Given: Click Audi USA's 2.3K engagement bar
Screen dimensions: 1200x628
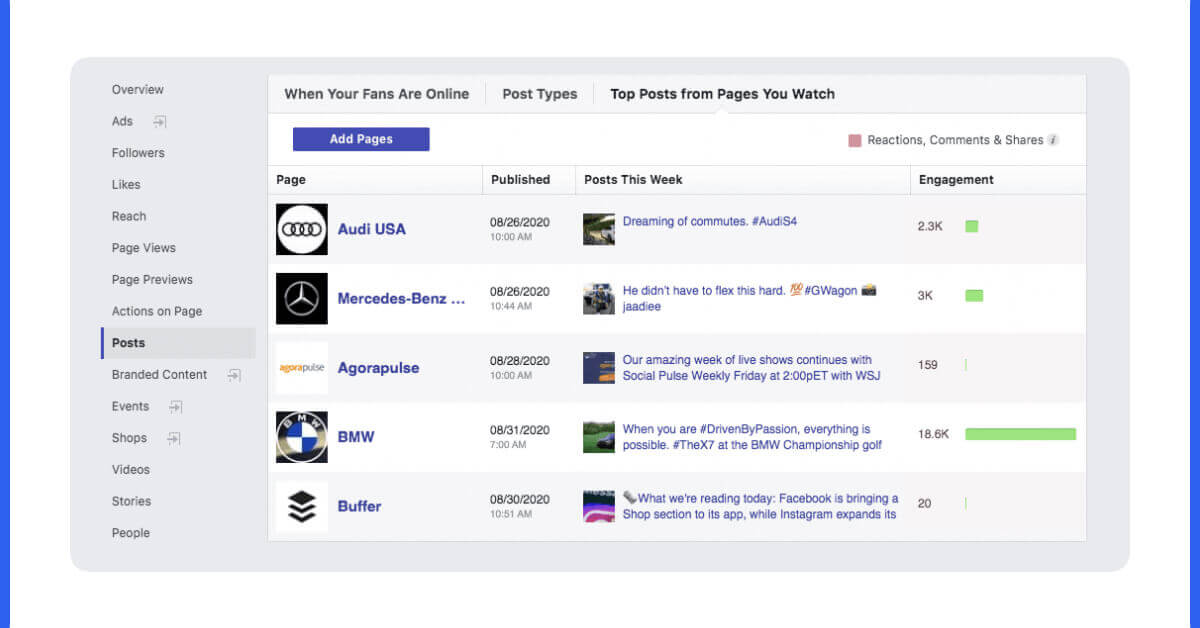Looking at the screenshot, I should point(971,227).
